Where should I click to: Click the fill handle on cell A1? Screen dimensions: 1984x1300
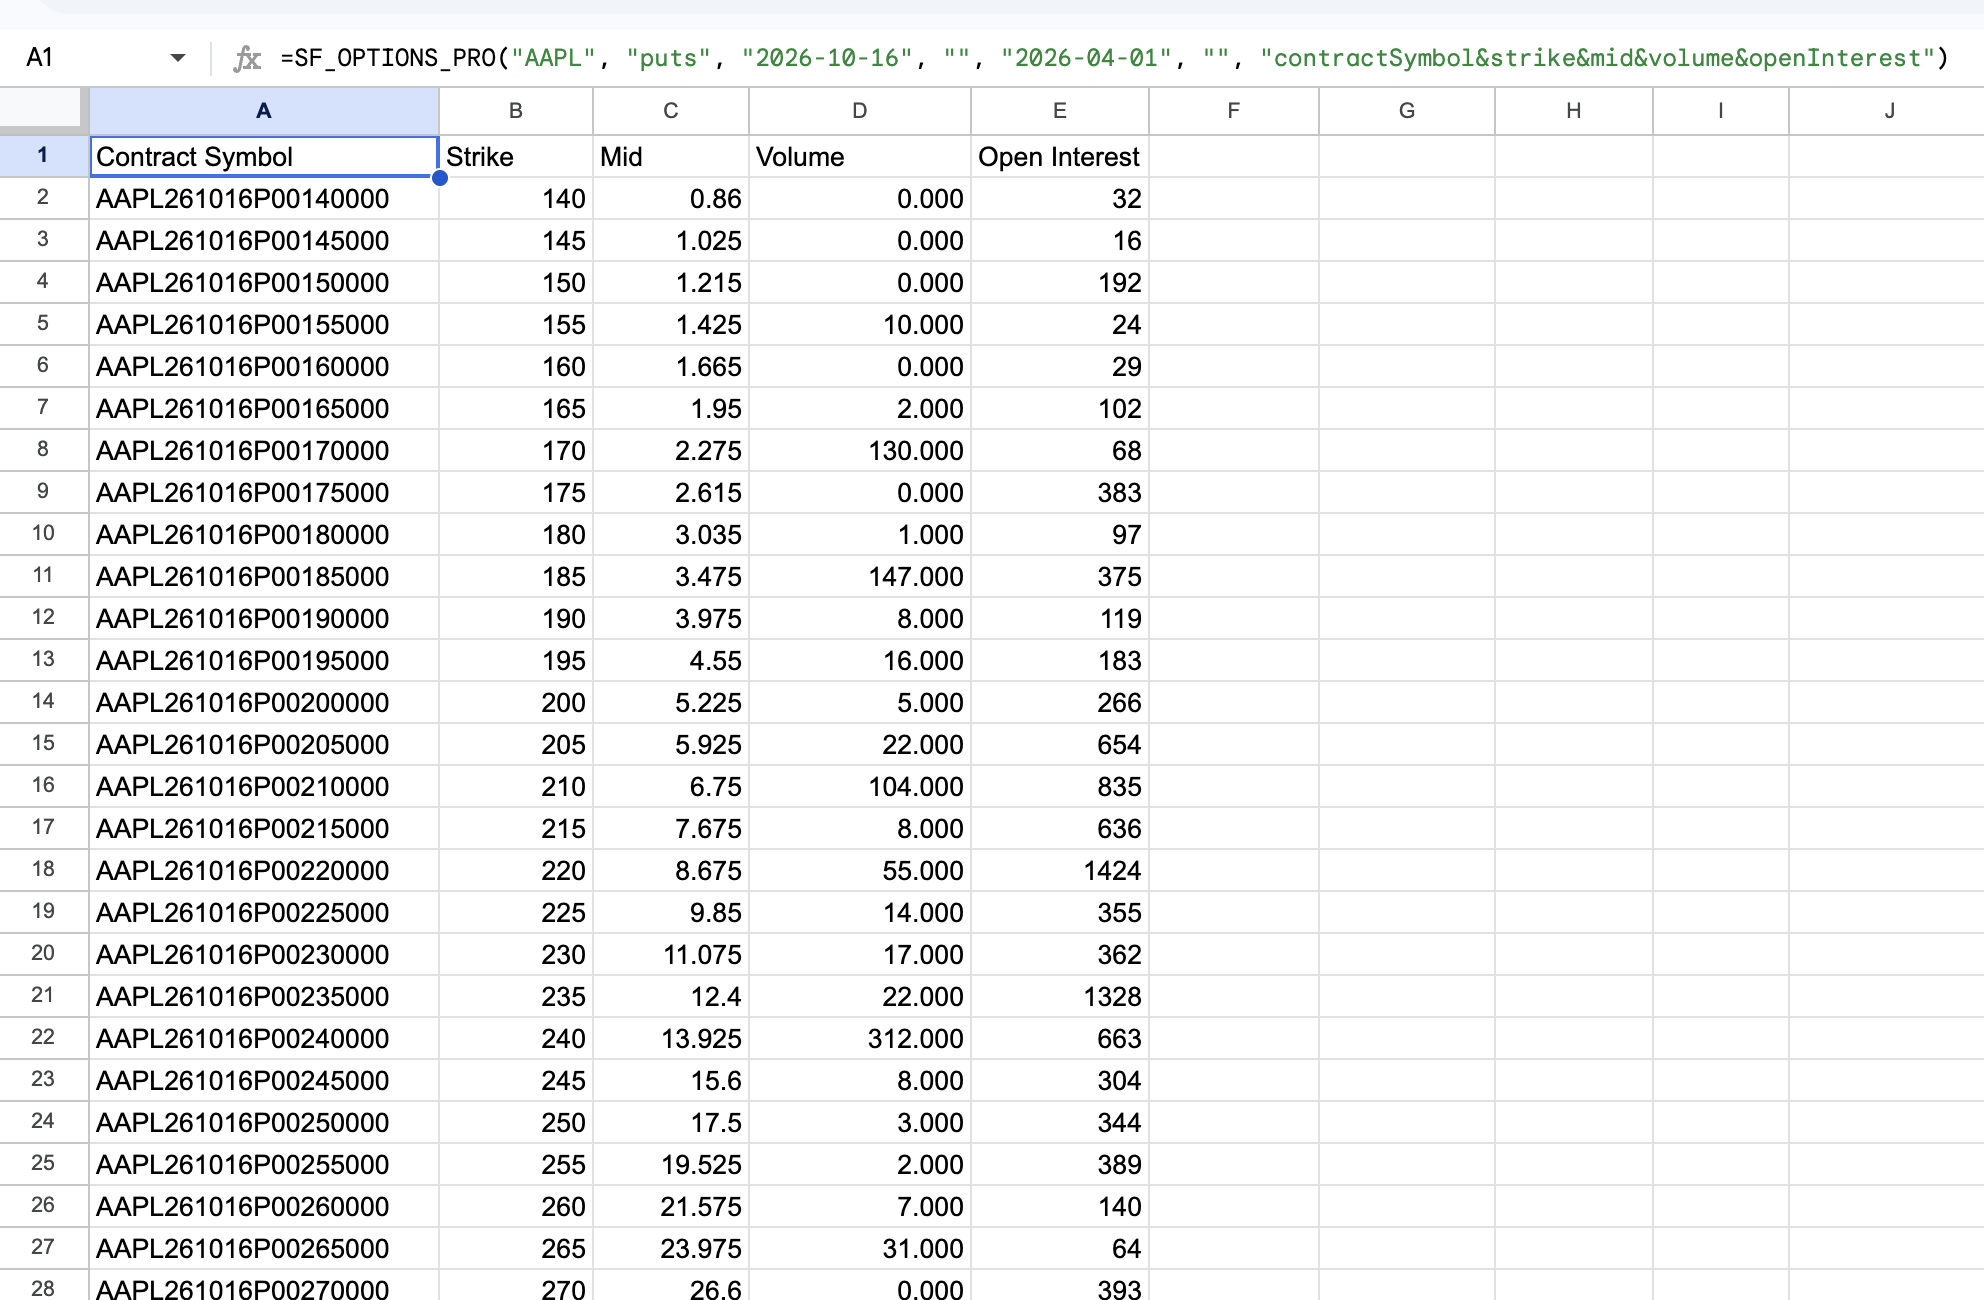coord(439,178)
